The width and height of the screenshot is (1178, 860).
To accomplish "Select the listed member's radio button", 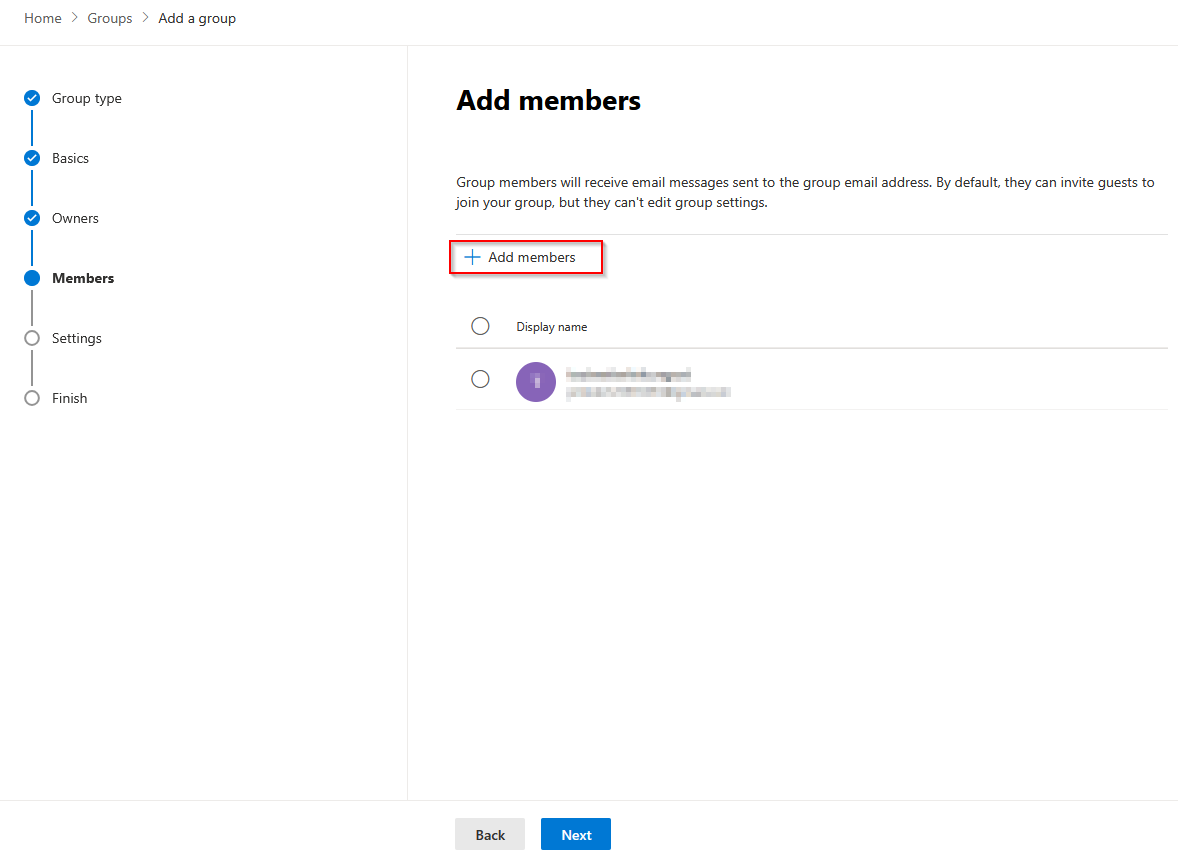I will [x=480, y=379].
